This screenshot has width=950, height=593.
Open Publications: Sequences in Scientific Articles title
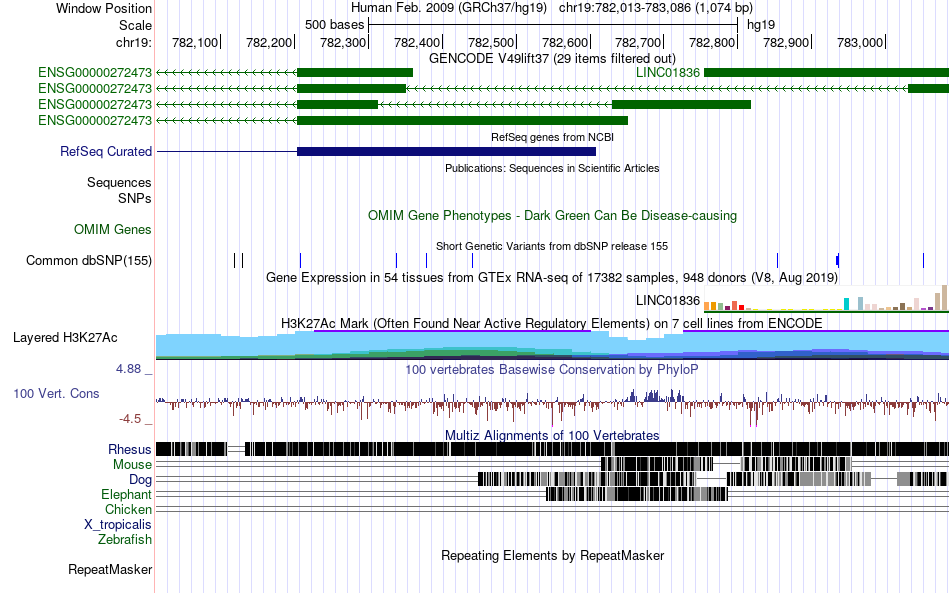(552, 168)
